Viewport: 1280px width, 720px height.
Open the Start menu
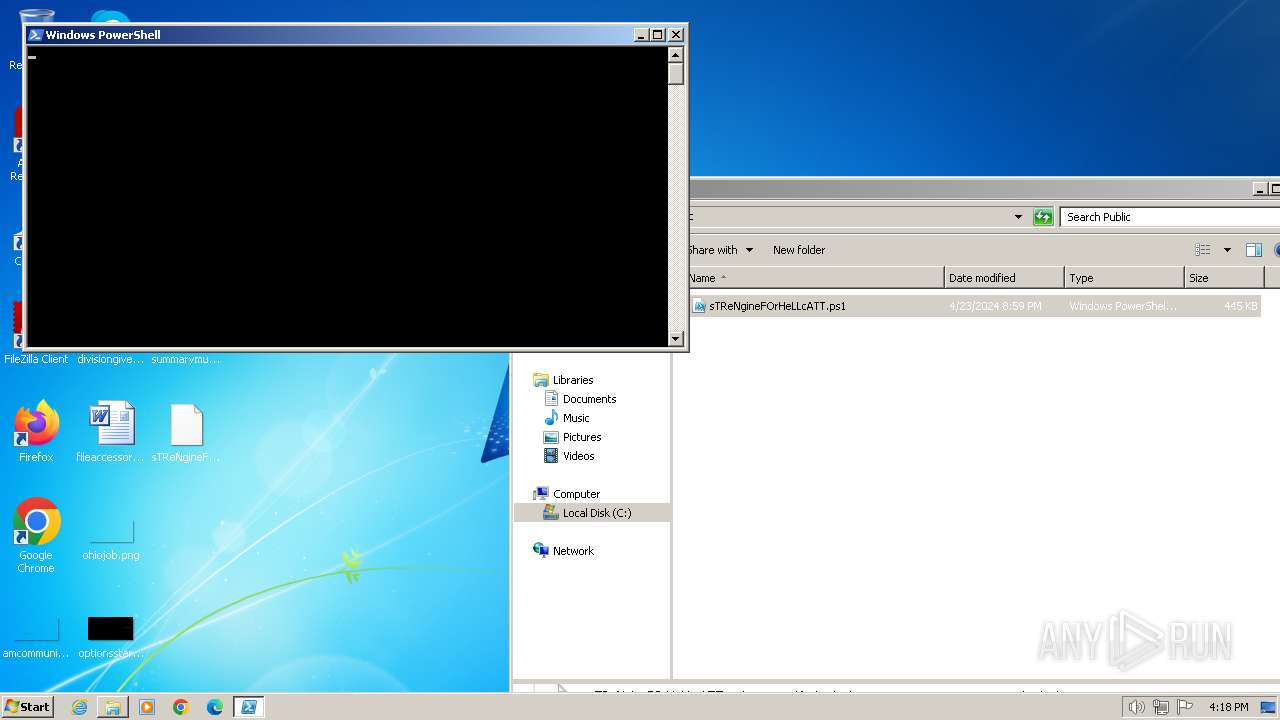27,706
